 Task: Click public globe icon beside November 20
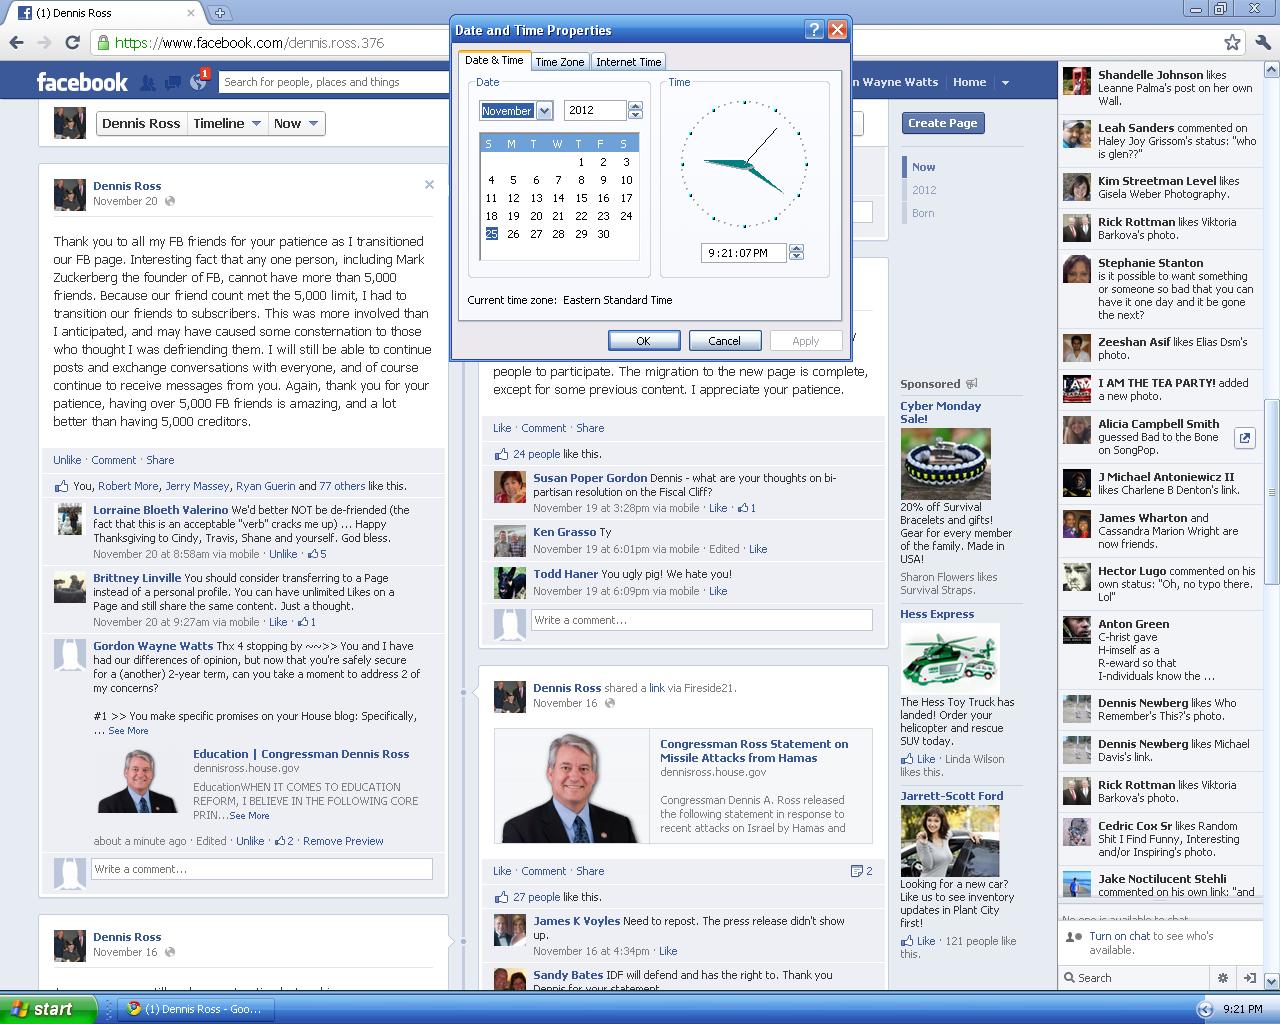point(169,201)
